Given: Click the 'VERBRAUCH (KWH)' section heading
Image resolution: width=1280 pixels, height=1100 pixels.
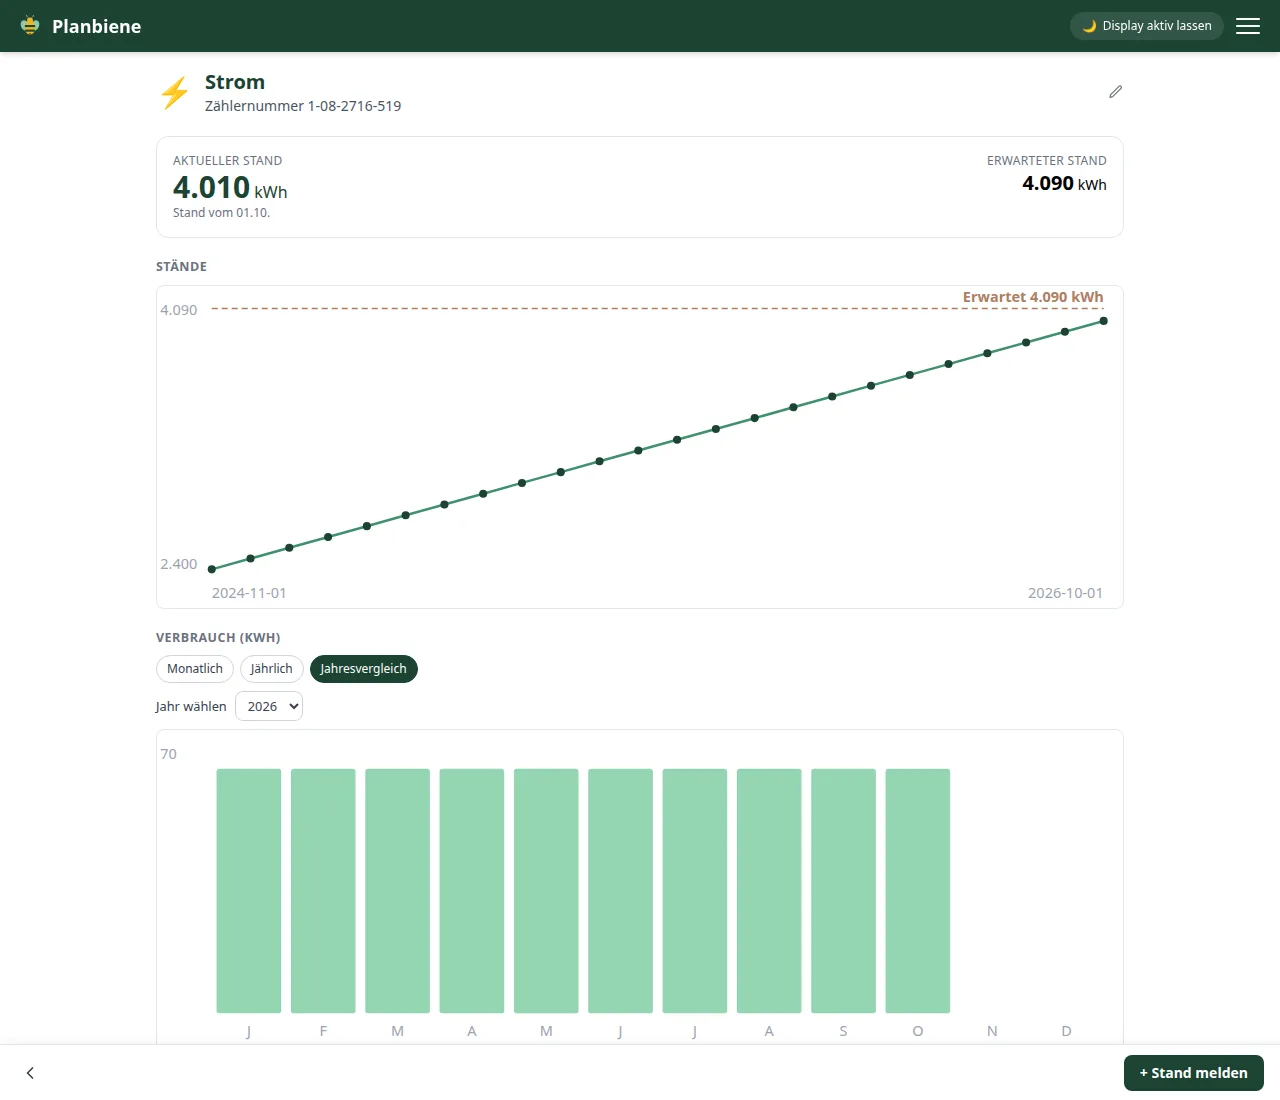Looking at the screenshot, I should click(218, 638).
